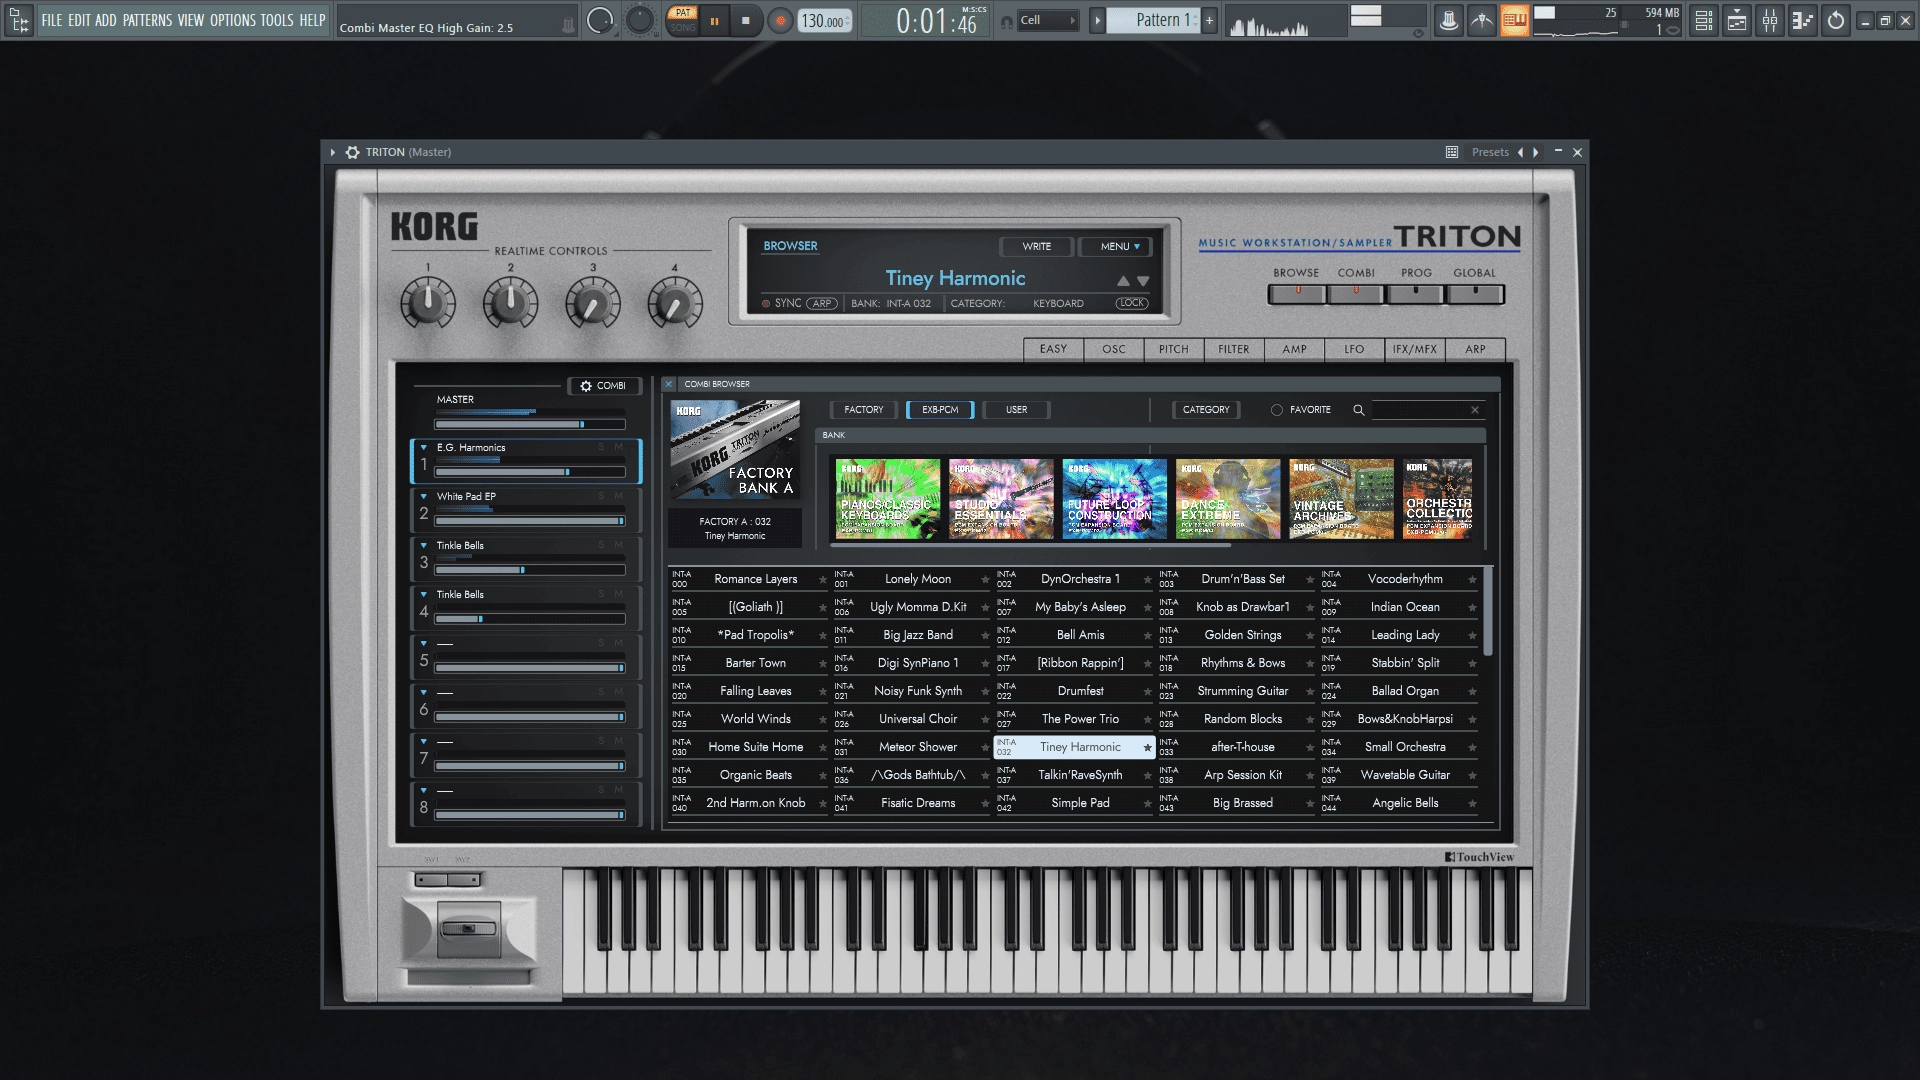Switch to the FILTER tab
This screenshot has width=1920, height=1080.
(x=1233, y=350)
